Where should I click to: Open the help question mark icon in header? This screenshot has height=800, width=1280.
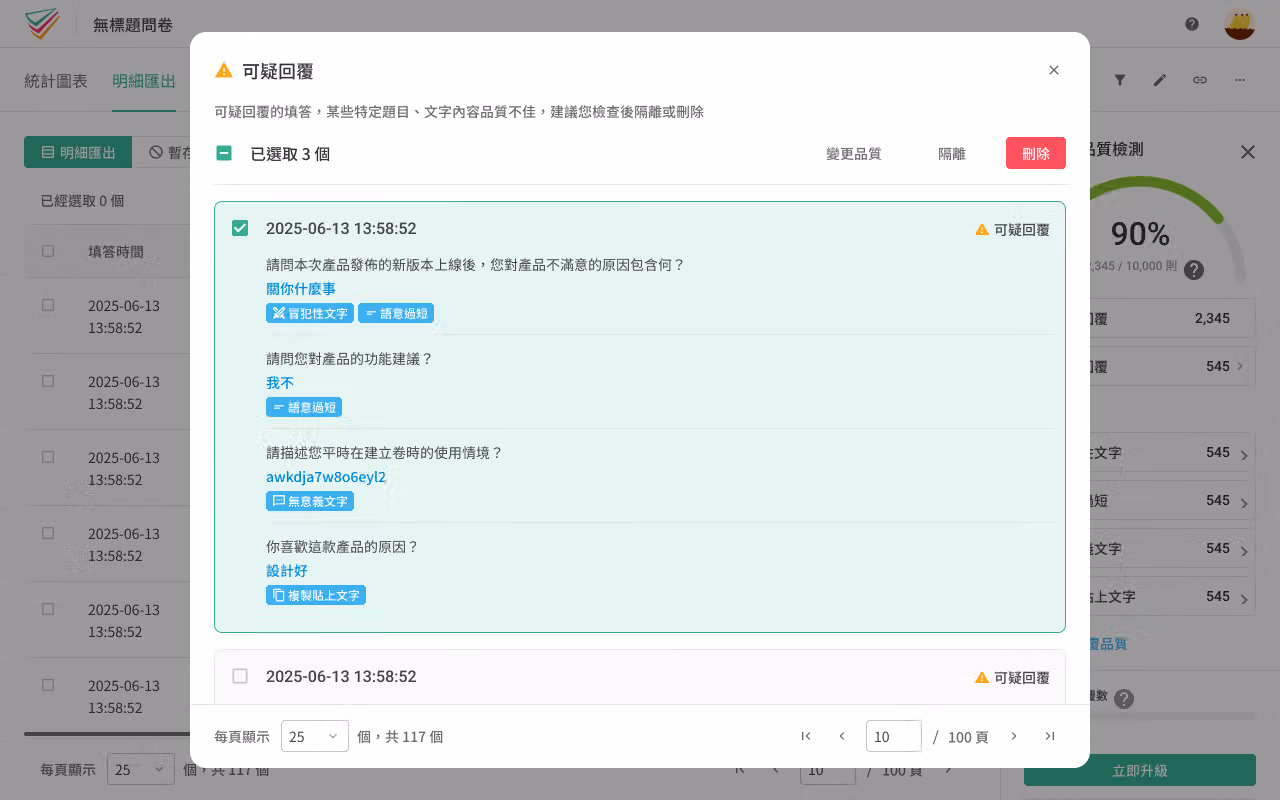(1192, 24)
